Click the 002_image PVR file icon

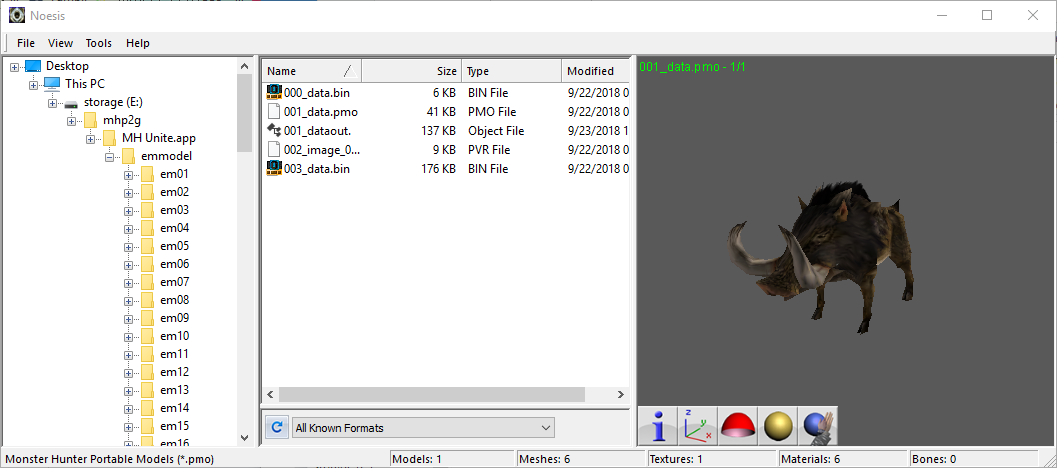pos(274,149)
